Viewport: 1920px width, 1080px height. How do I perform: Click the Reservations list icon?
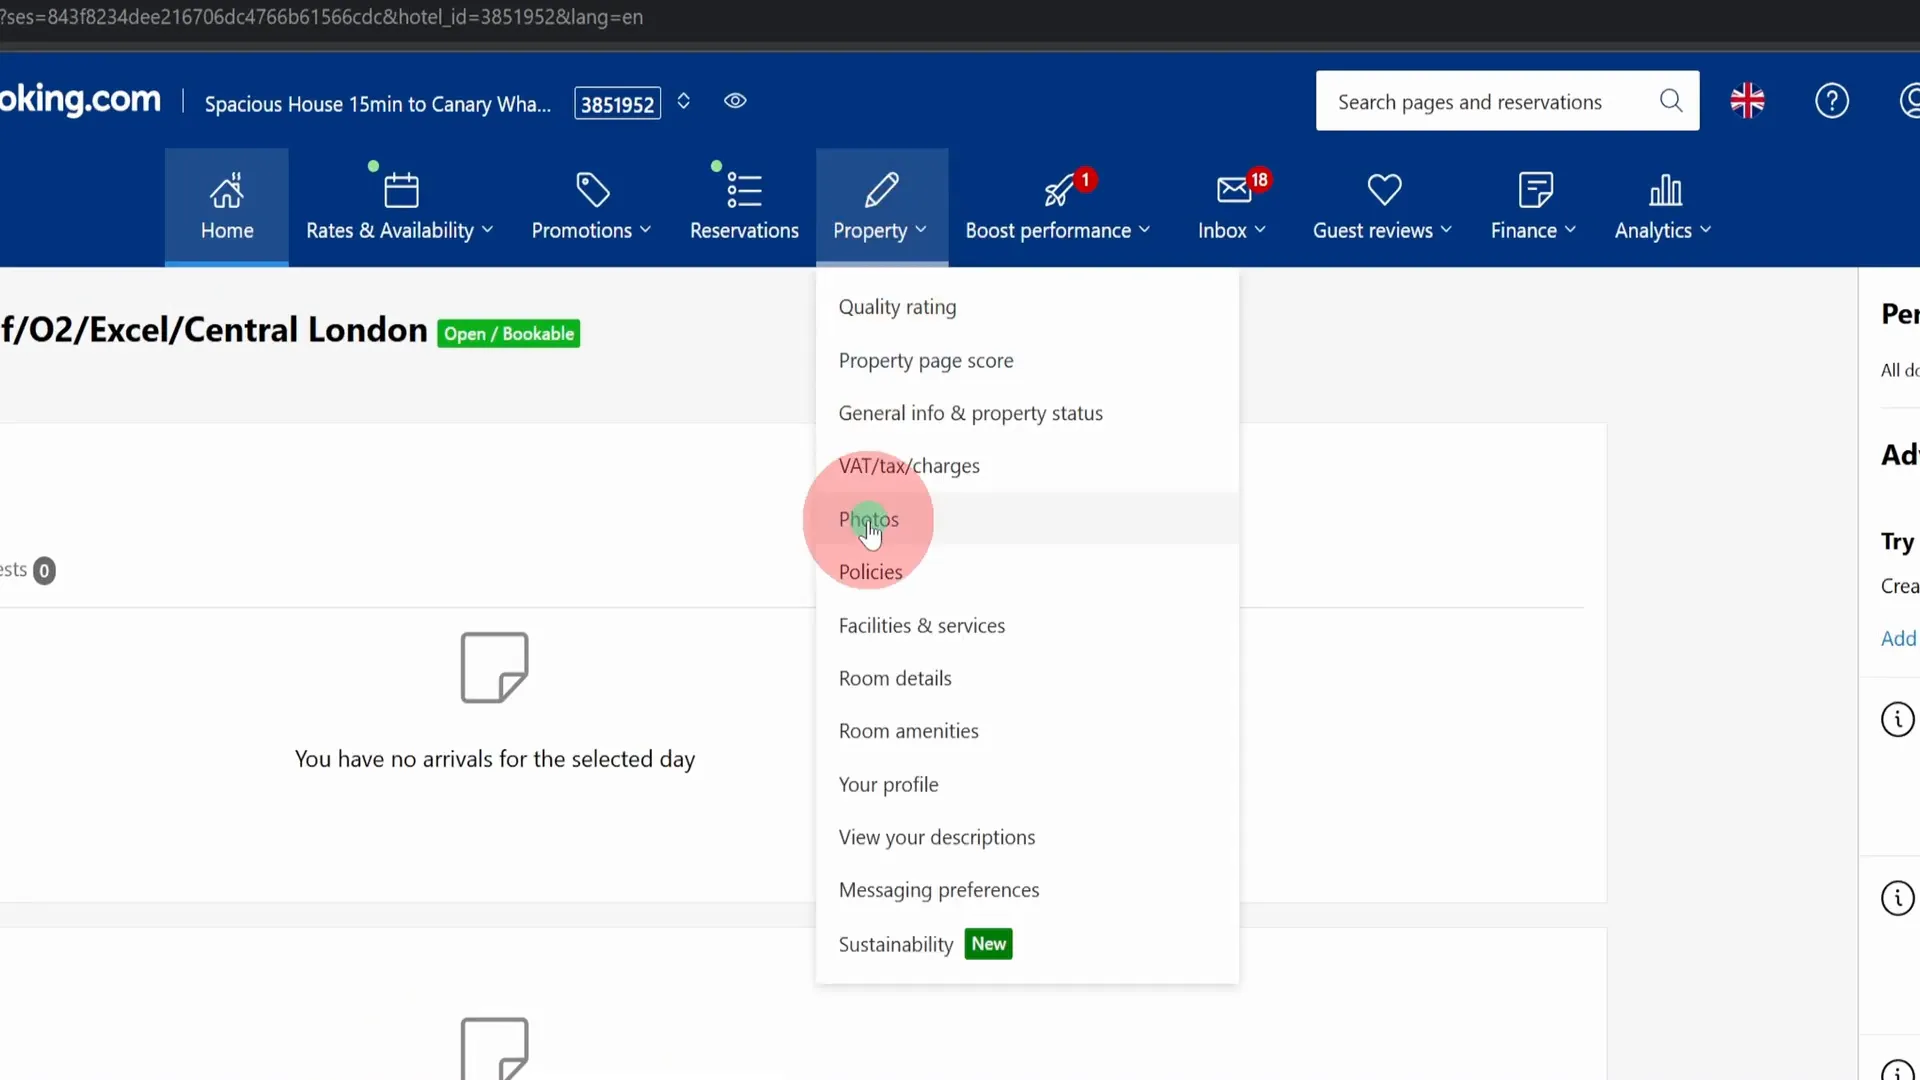click(744, 190)
